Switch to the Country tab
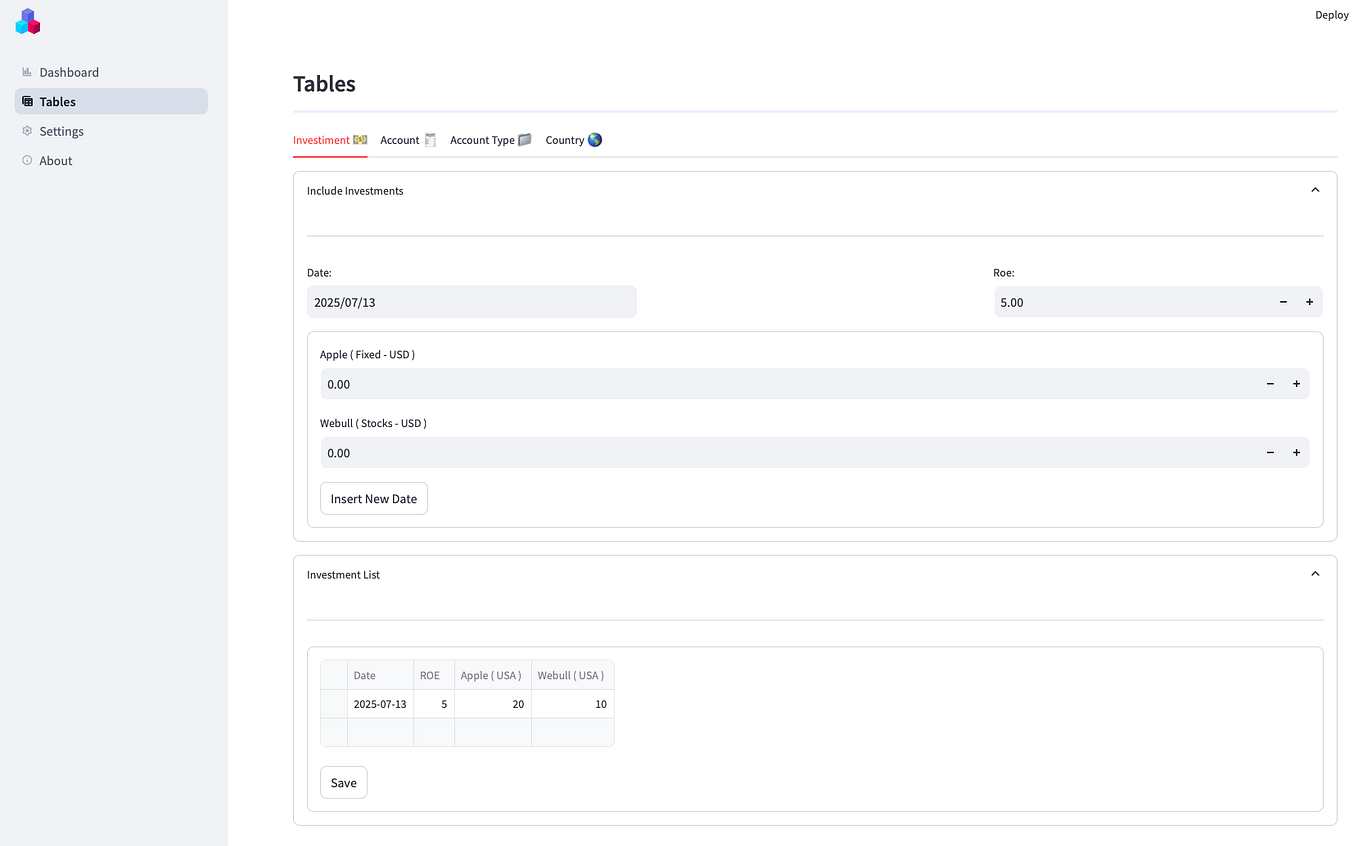Viewport: 1358px width, 846px height. coord(564,139)
